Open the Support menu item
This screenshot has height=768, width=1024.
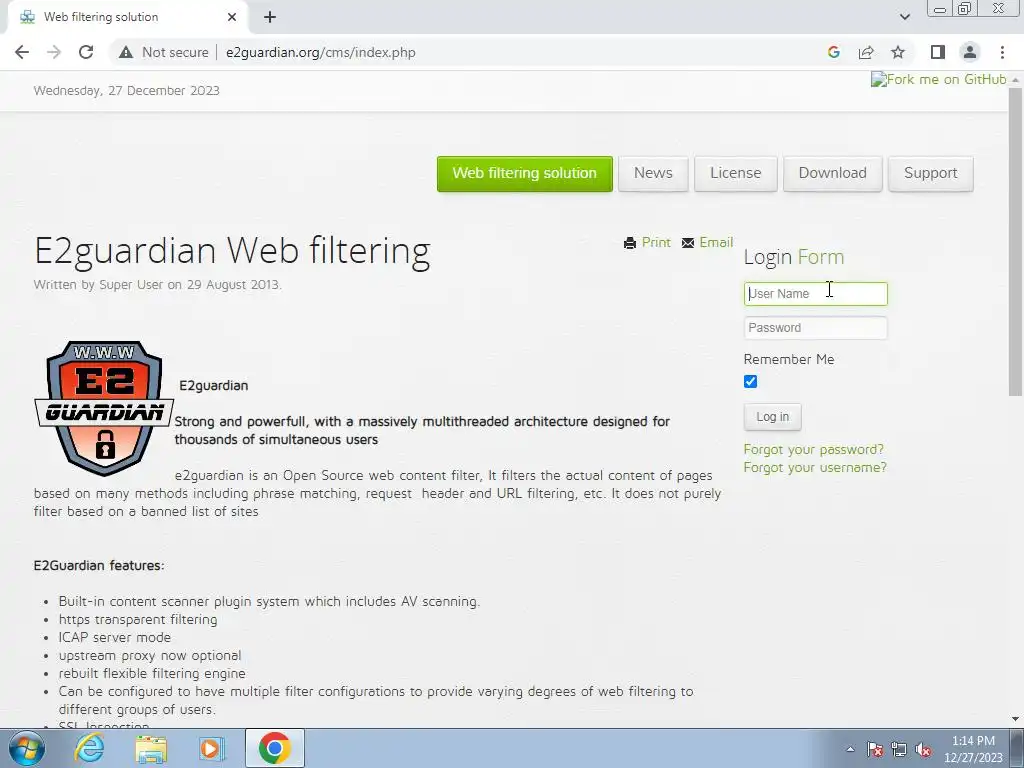coord(931,174)
